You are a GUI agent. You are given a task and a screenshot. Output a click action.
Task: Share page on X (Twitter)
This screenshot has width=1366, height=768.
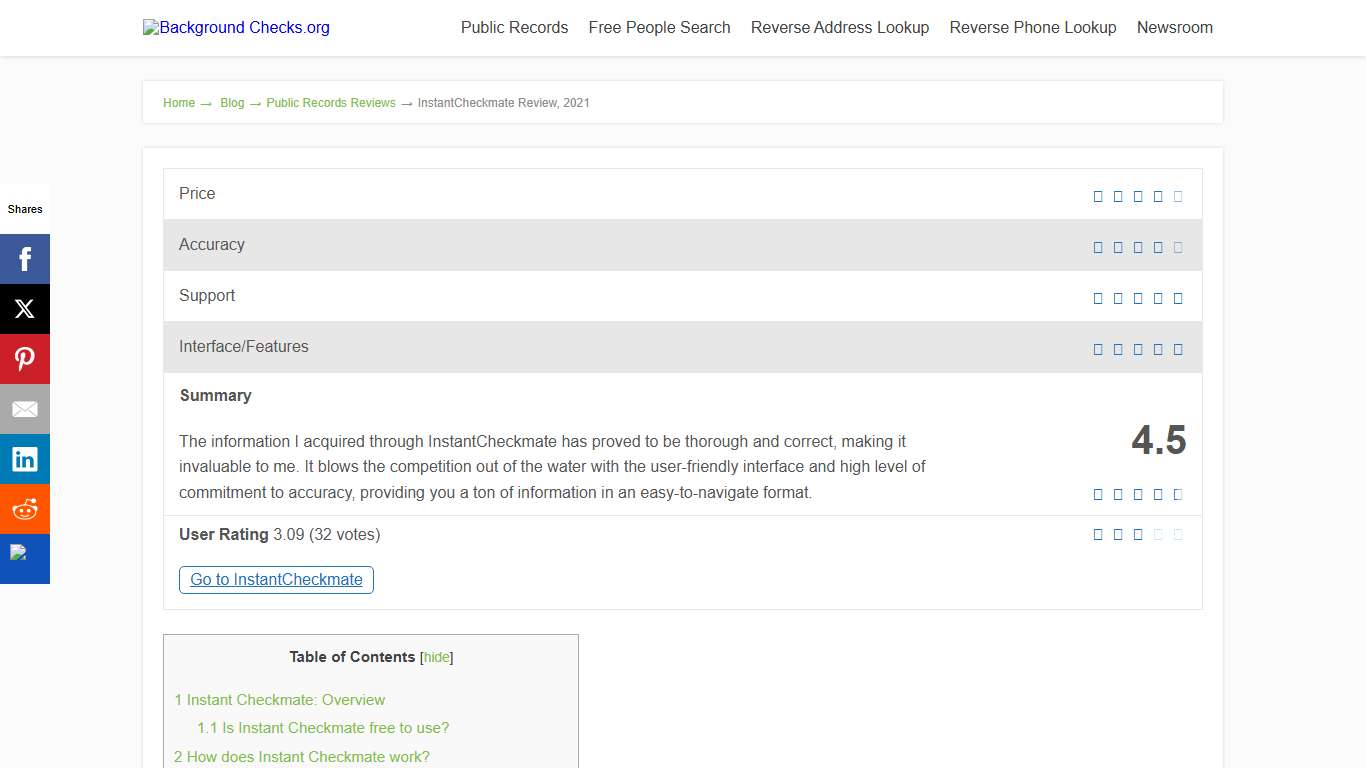pyautogui.click(x=25, y=309)
